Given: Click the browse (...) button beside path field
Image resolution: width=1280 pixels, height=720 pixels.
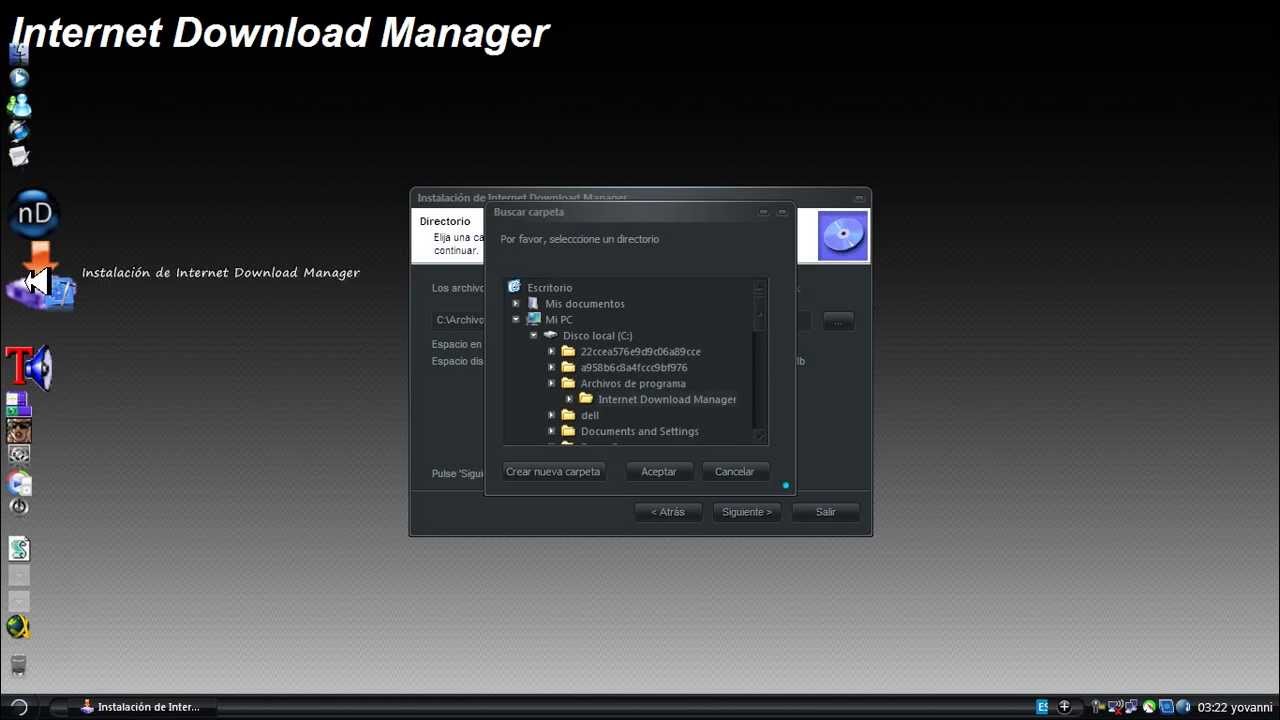Looking at the screenshot, I should pos(838,320).
